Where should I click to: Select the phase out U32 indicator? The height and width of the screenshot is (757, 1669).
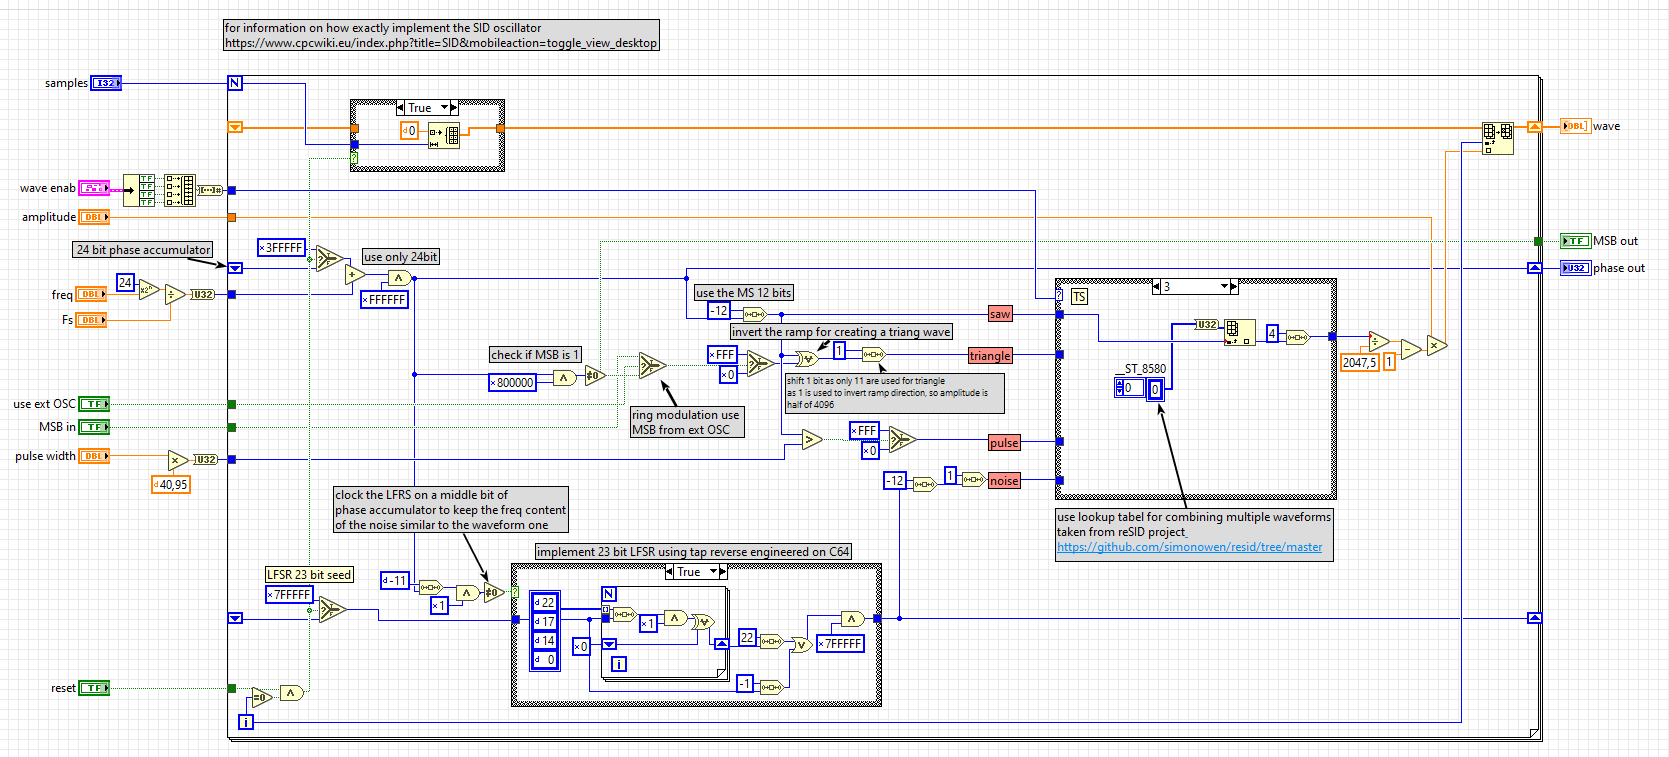(x=1575, y=268)
